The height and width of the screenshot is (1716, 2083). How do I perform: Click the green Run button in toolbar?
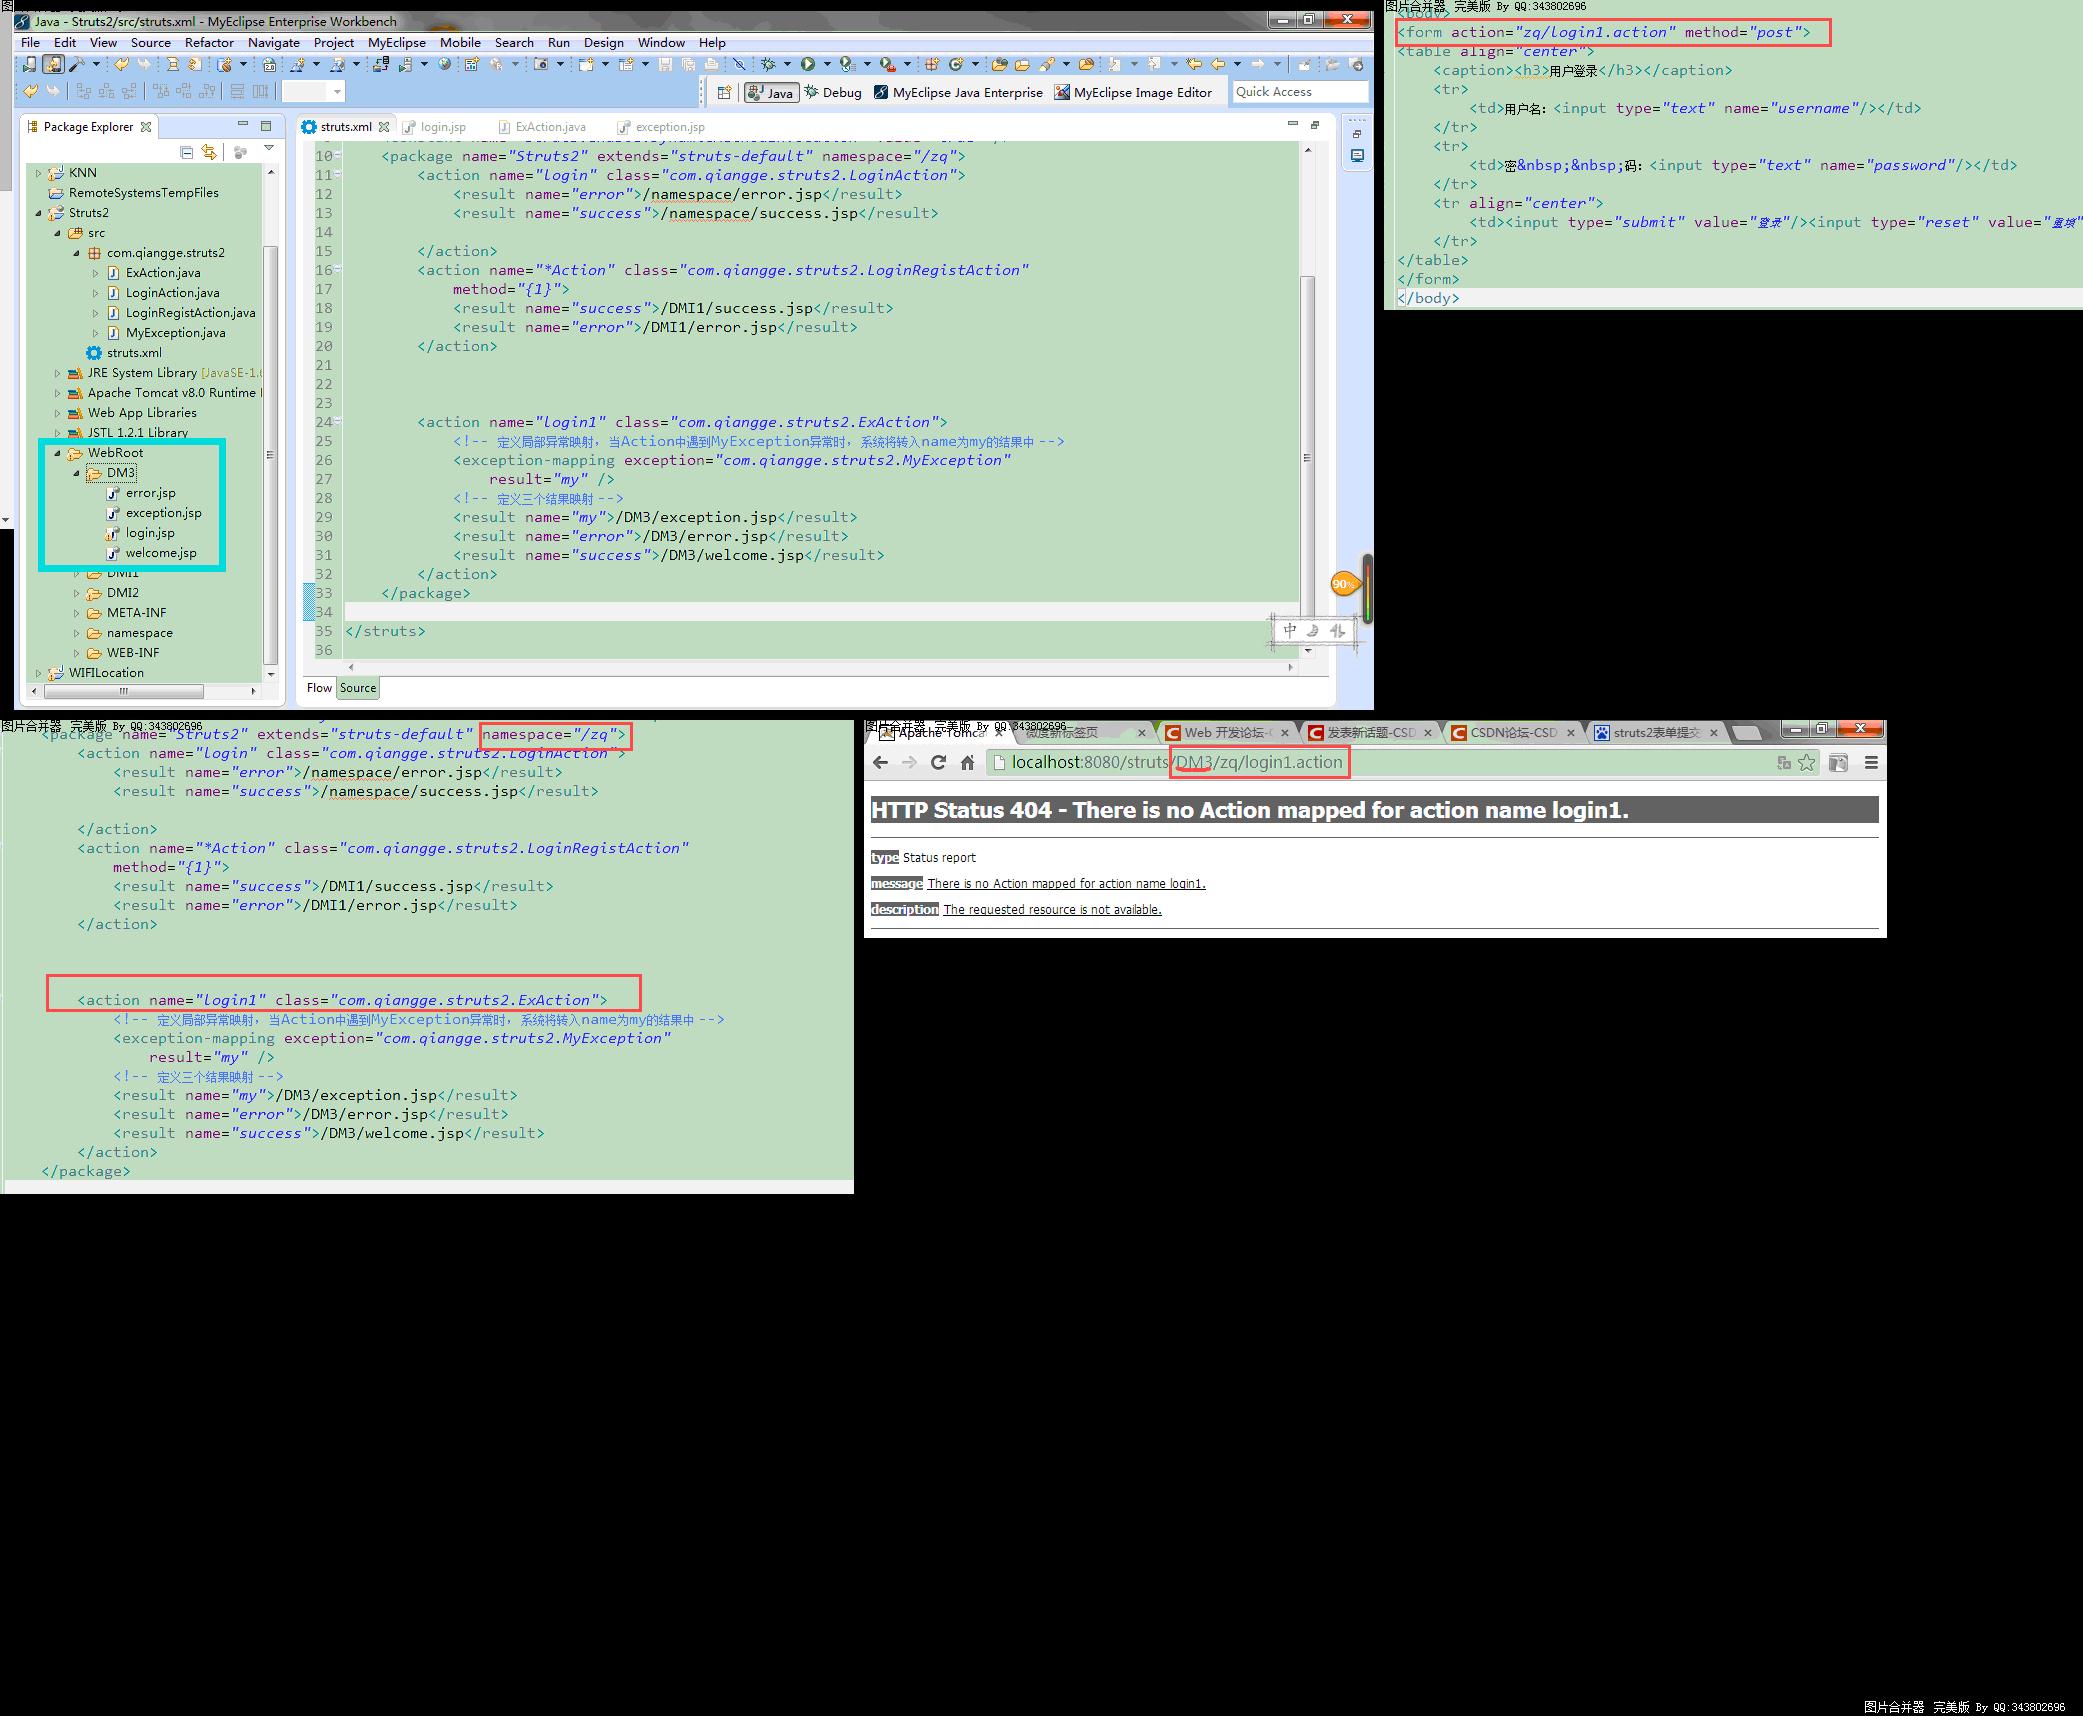pos(807,64)
